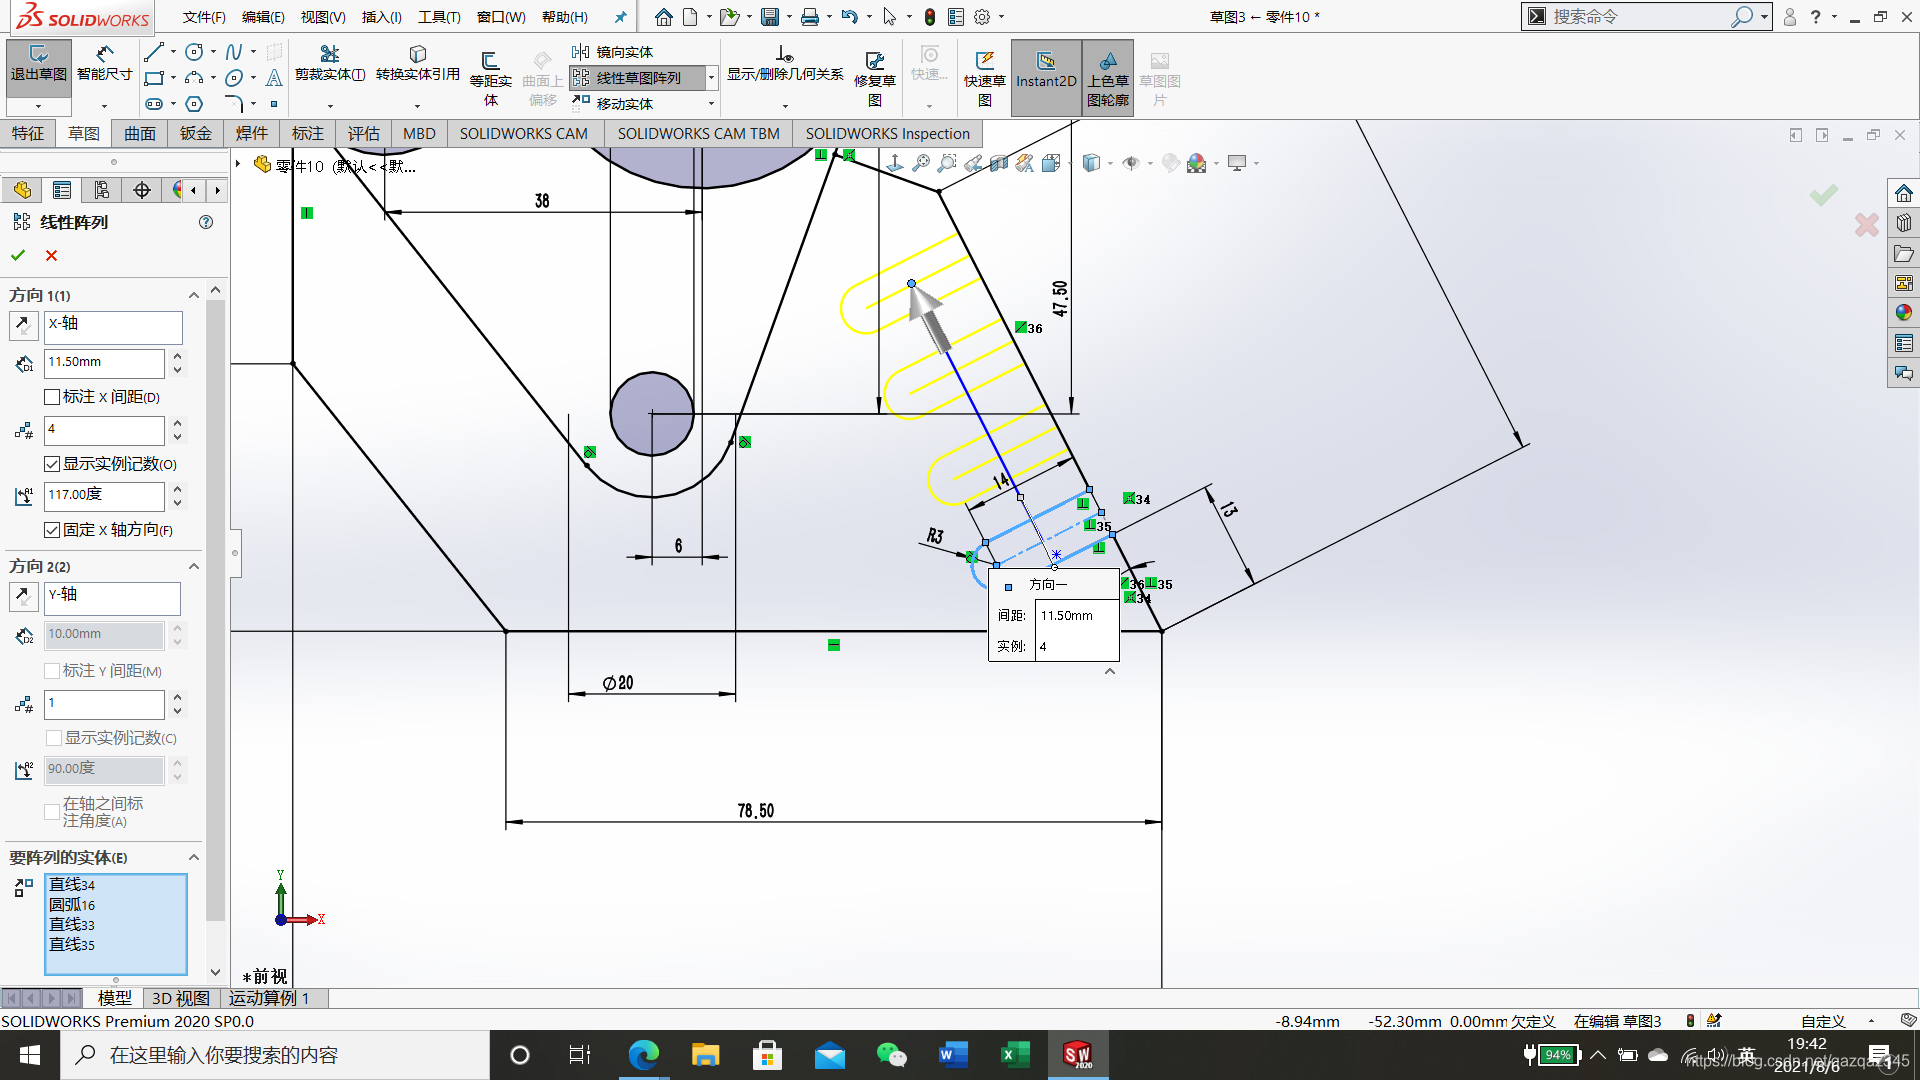1920x1080 pixels.
Task: Click Convert Entities (转换实体引用) icon
Action: coord(417,63)
